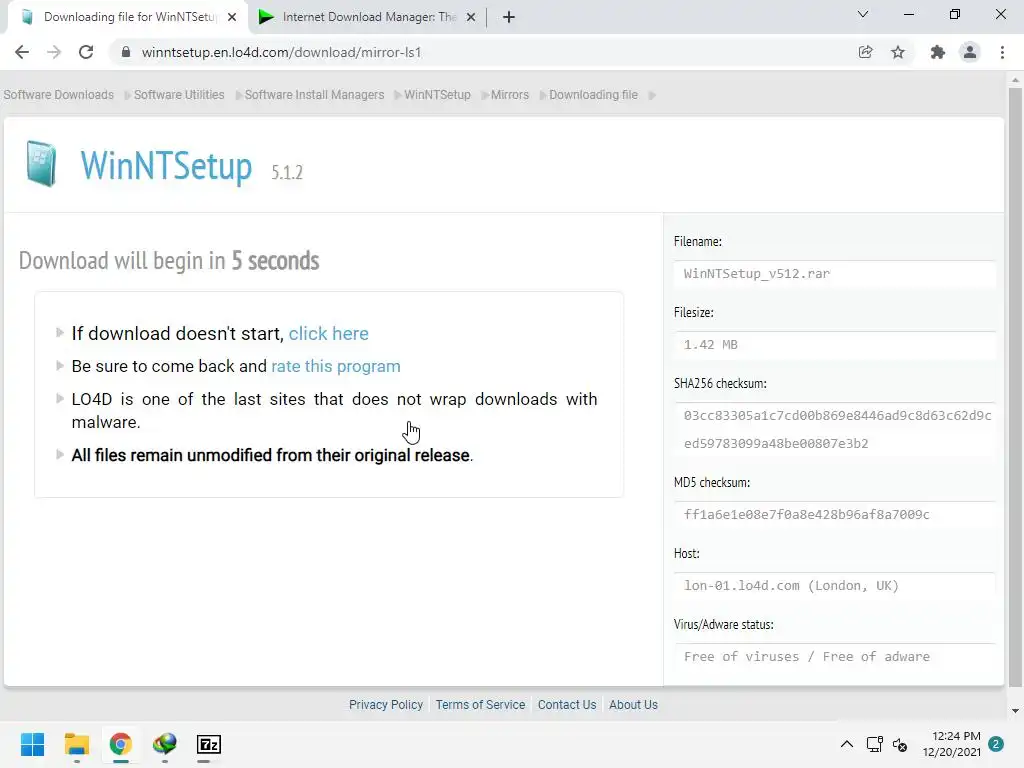Screen dimensions: 1024x768
Task: Click the WinNTSetup logo icon
Action: pyautogui.click(x=41, y=163)
